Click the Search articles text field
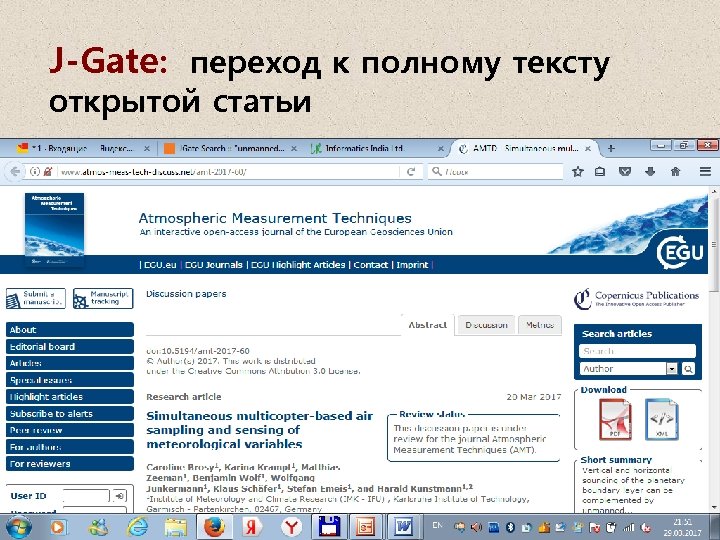This screenshot has width=720, height=540. pyautogui.click(x=637, y=351)
